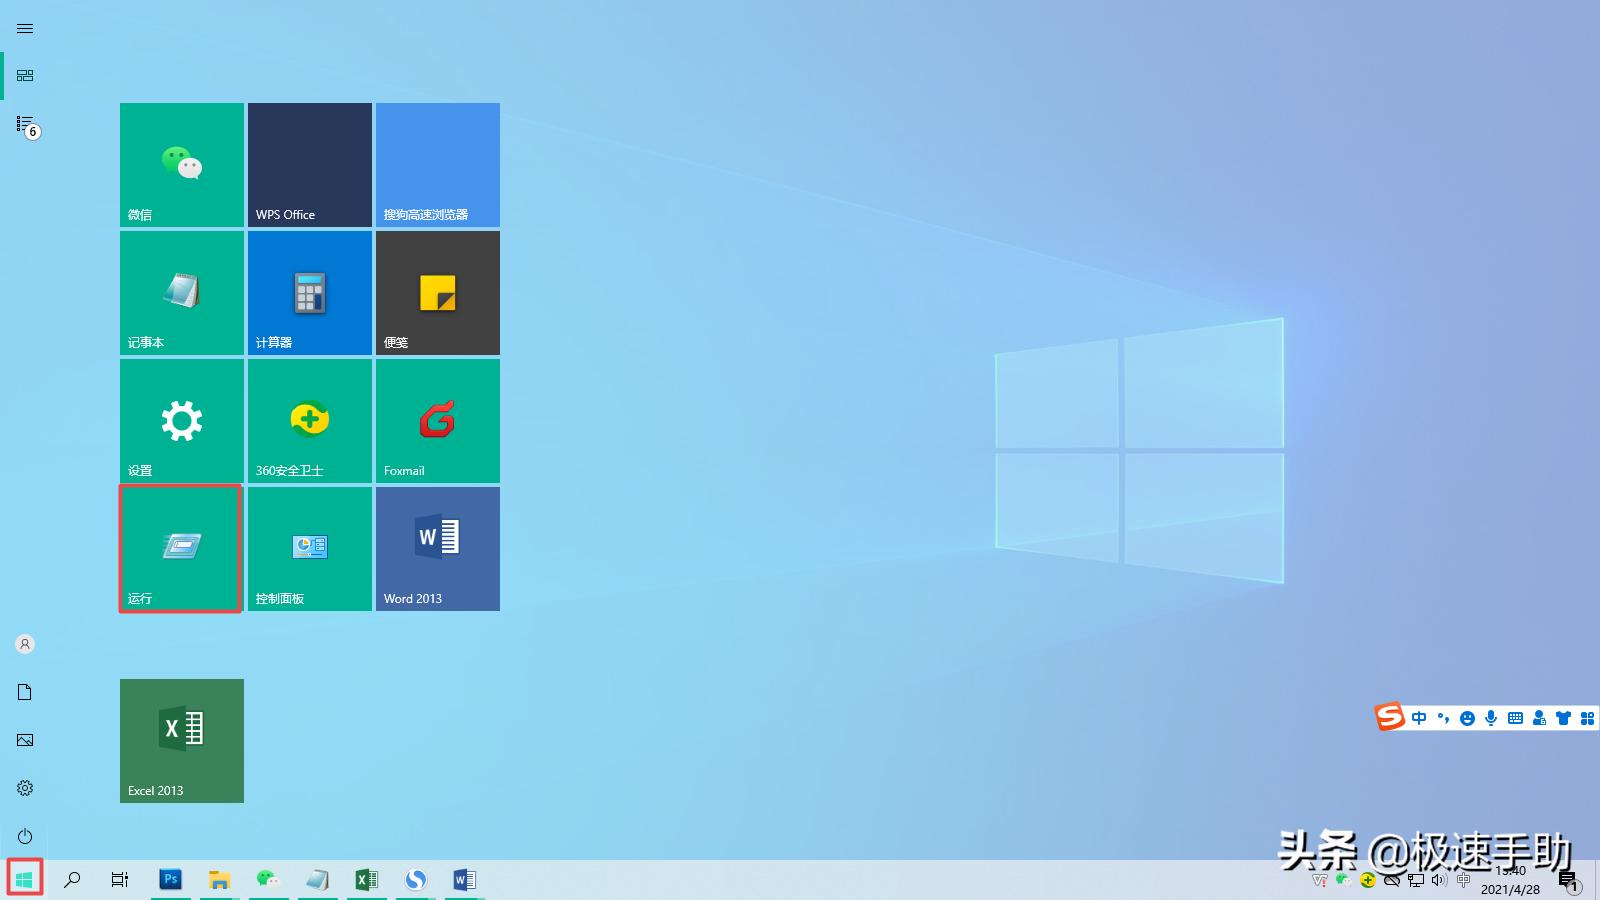The image size is (1600, 900).
Task: Open the 计算器 (Calculator) tile
Action: 310,293
